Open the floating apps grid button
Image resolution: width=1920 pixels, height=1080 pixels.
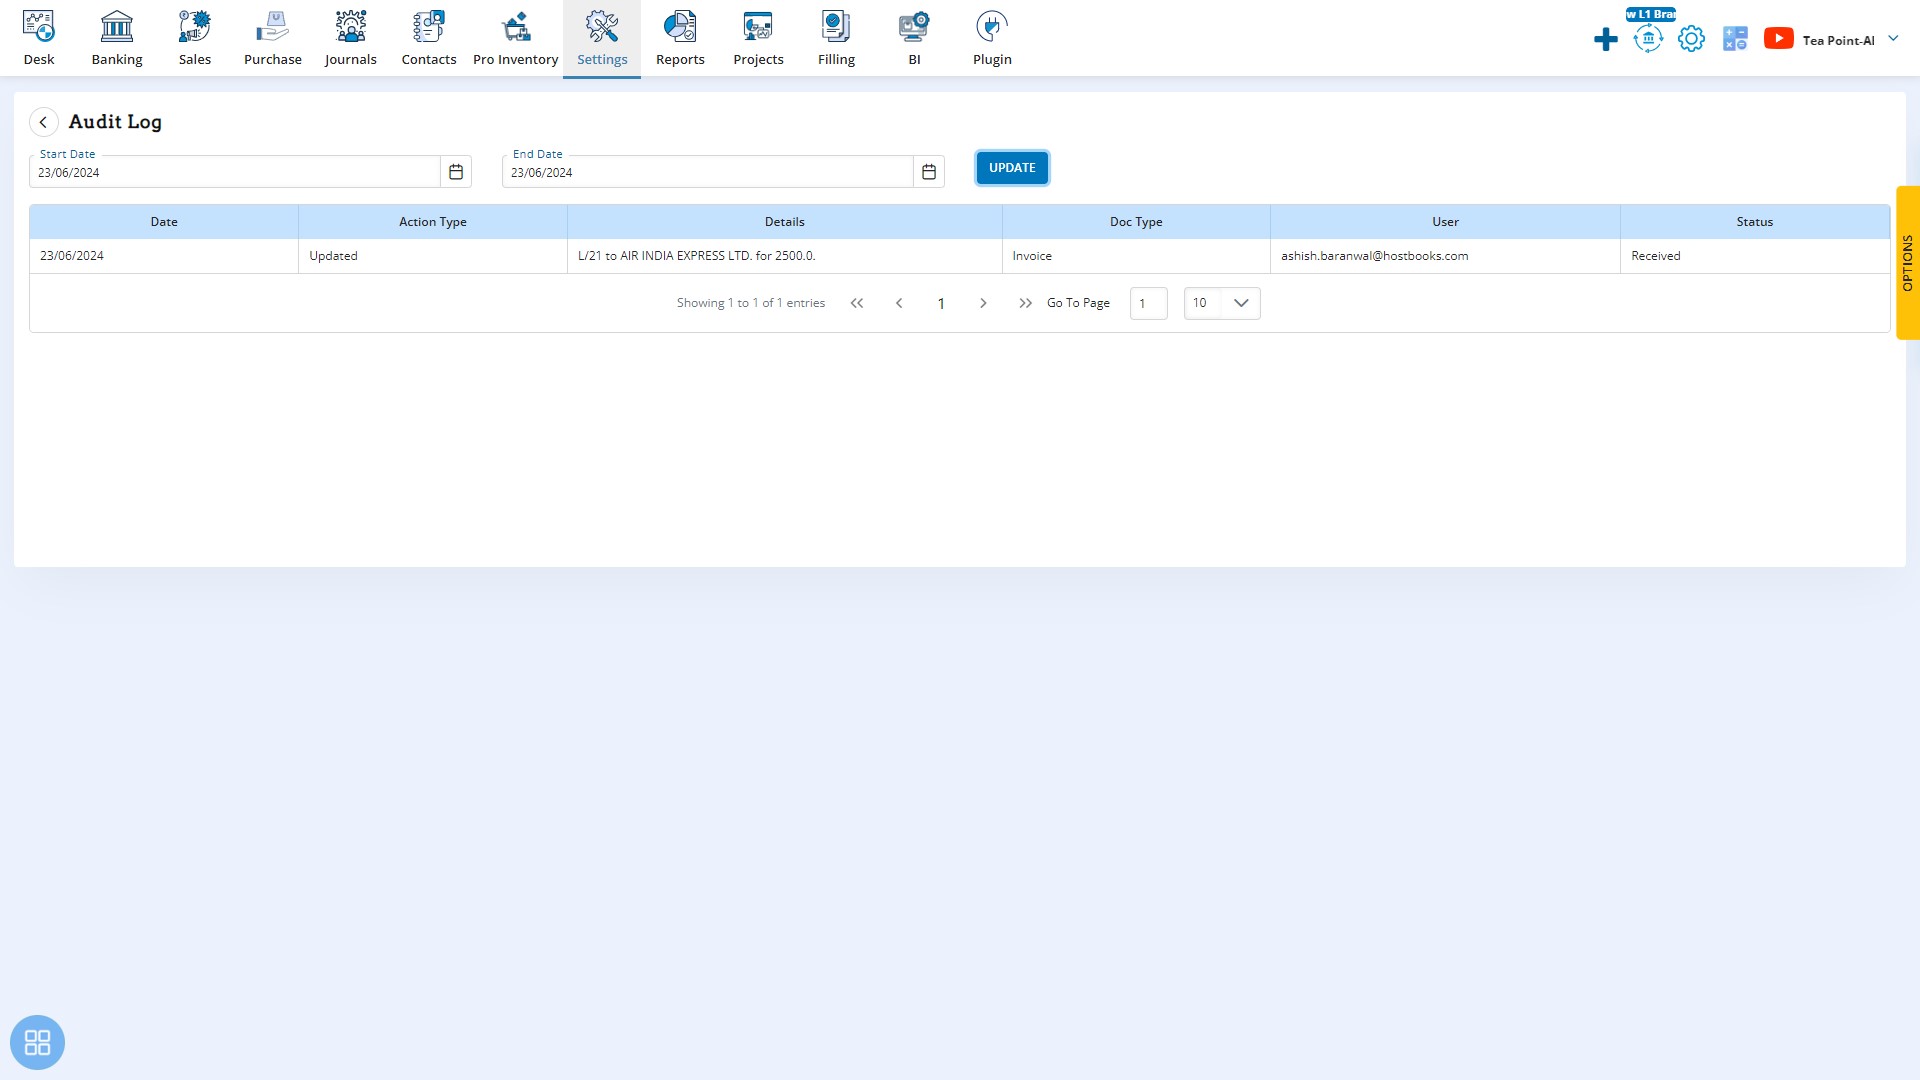coord(37,1043)
